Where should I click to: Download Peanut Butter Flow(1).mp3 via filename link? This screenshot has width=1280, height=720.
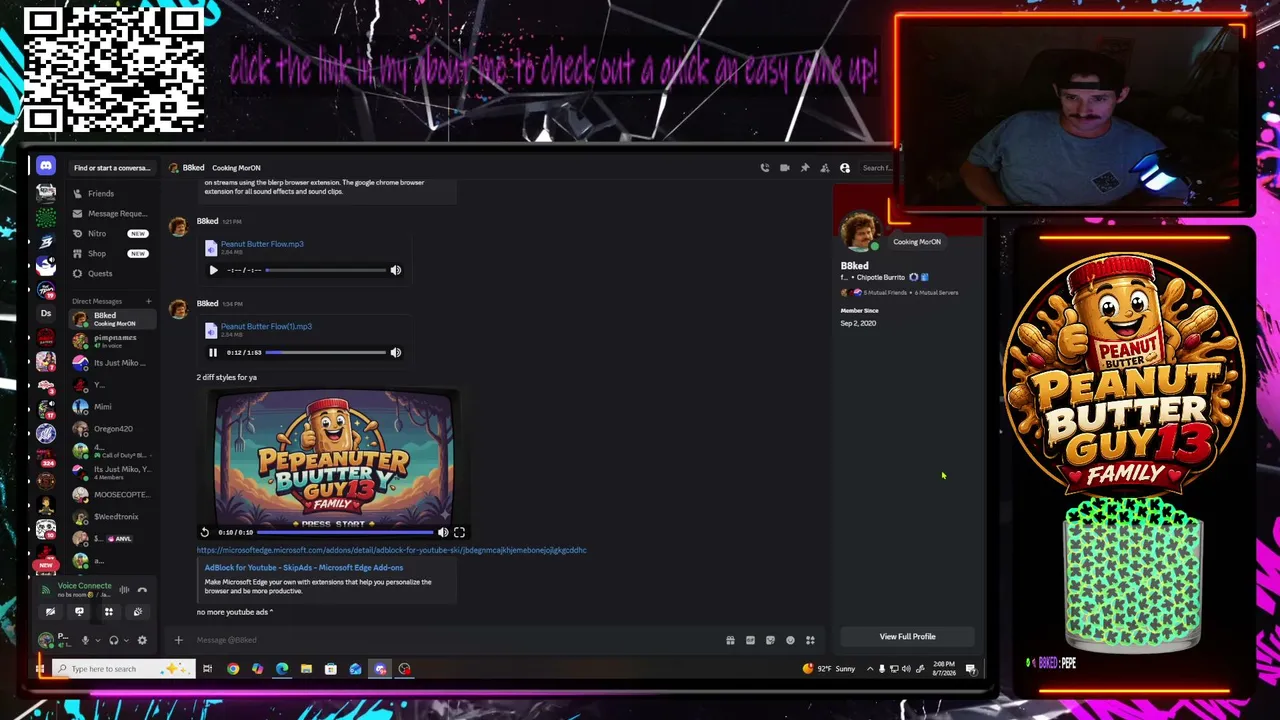point(266,326)
